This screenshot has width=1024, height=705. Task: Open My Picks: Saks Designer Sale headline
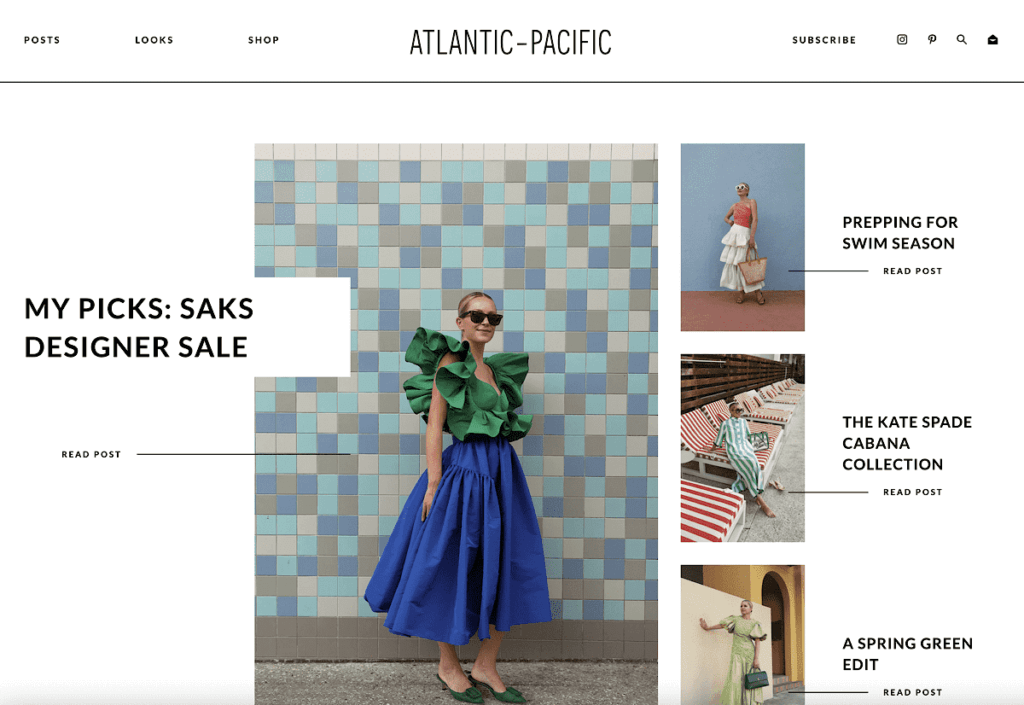click(139, 328)
